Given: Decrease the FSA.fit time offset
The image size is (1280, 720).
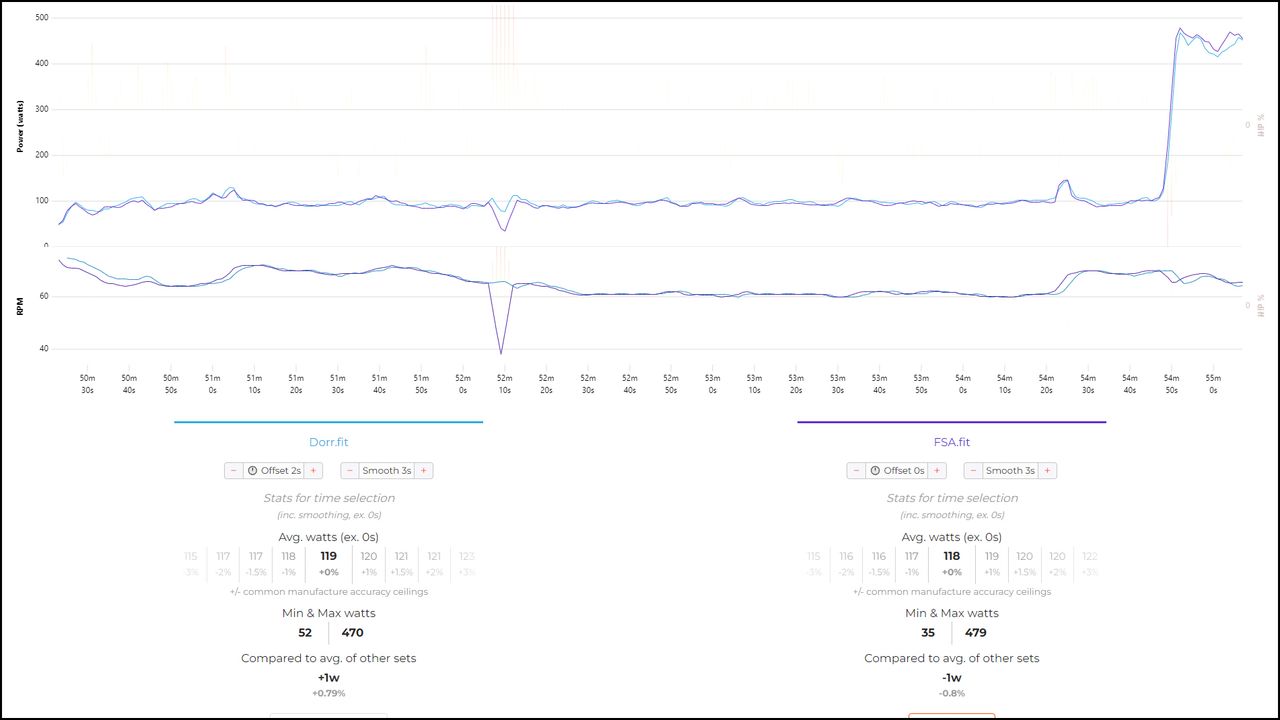Looking at the screenshot, I should (856, 470).
